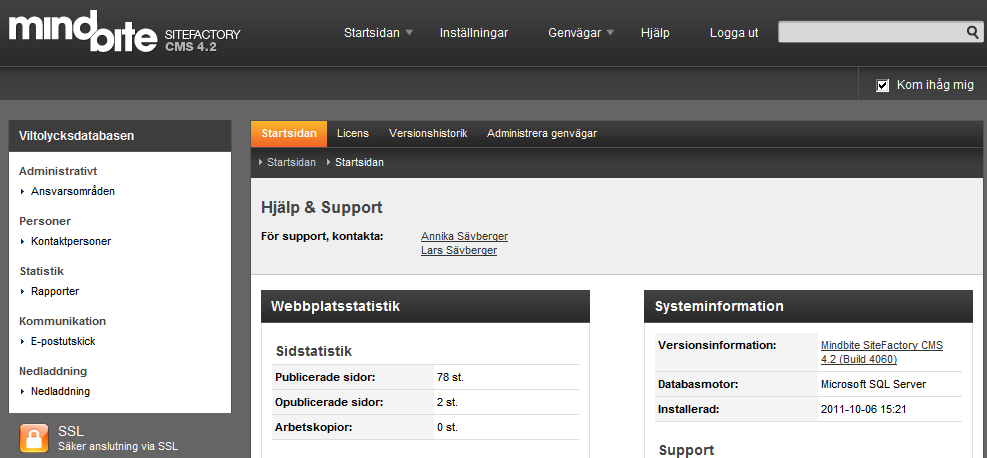This screenshot has height=458, width=987.
Task: Select the orange Startsidan tab
Action: [x=289, y=133]
